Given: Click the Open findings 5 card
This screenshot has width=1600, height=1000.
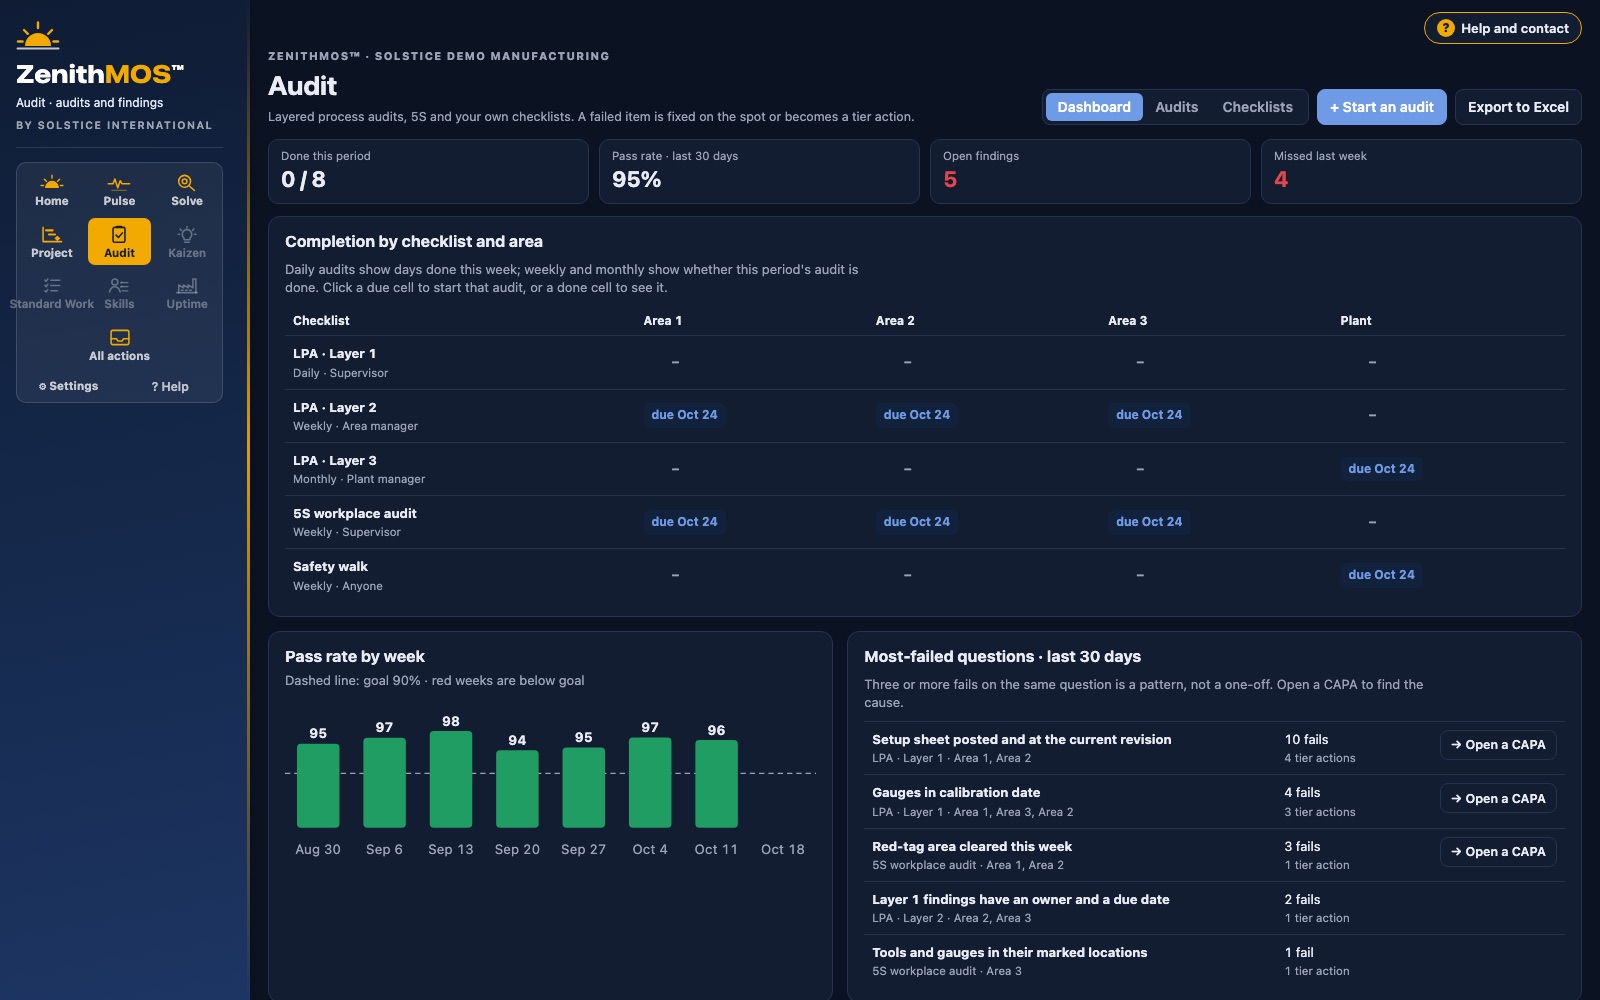Looking at the screenshot, I should (x=1090, y=172).
